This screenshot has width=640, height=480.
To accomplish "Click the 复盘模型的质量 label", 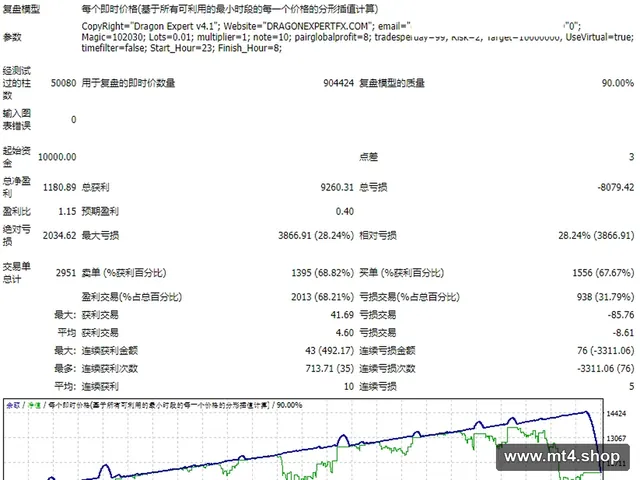I will pos(392,83).
